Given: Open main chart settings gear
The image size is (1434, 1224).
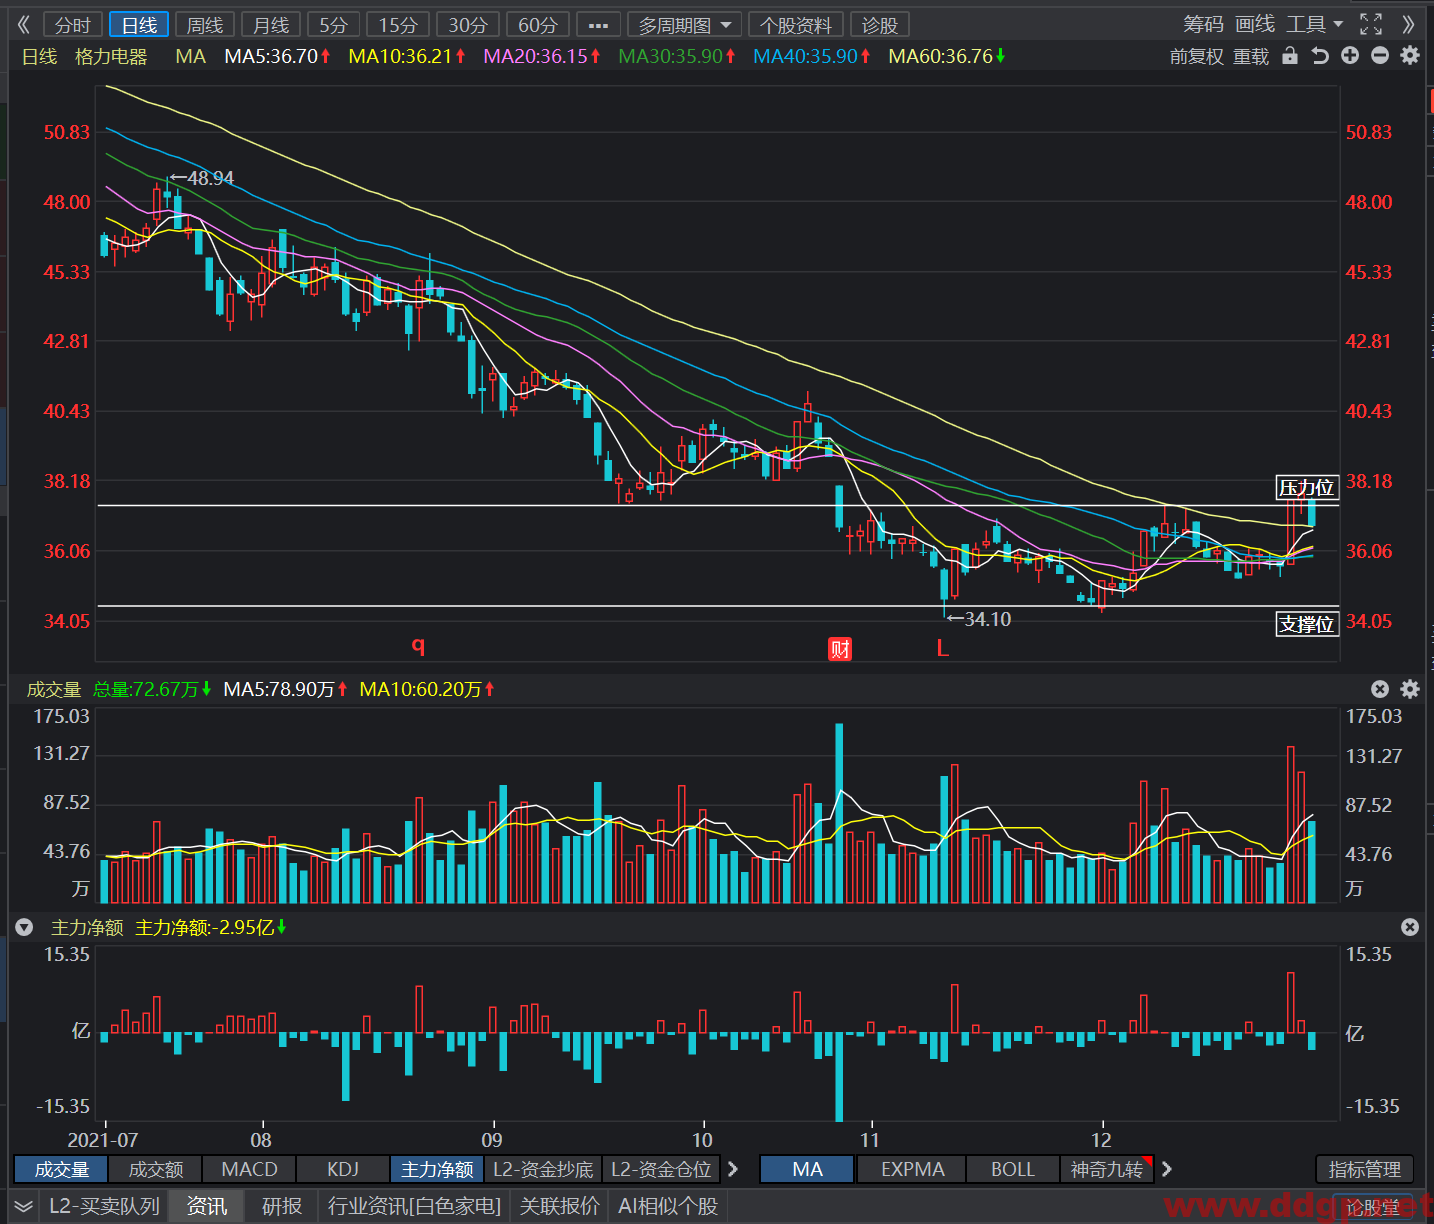Looking at the screenshot, I should pos(1410,56).
